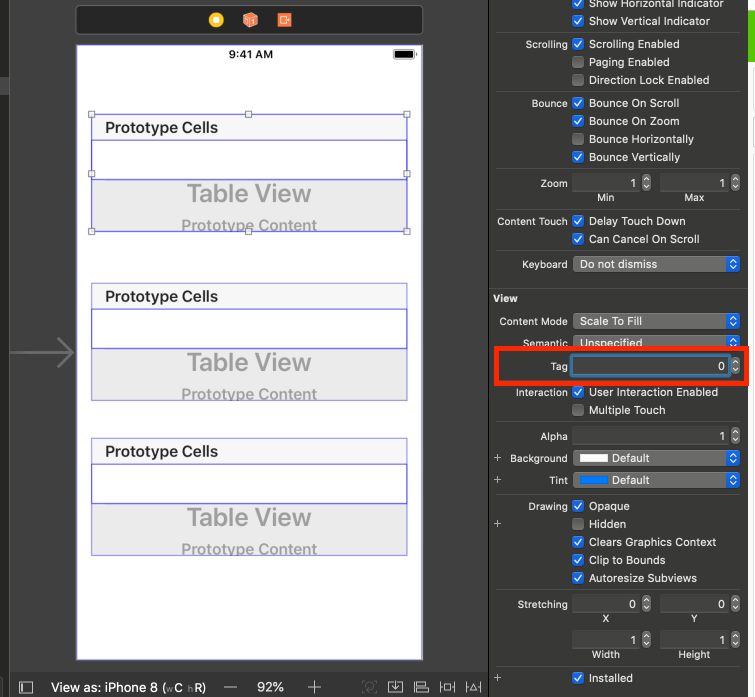Screen dimensions: 755x697
Task: Click the Zoom Max stepper
Action: 735,183
